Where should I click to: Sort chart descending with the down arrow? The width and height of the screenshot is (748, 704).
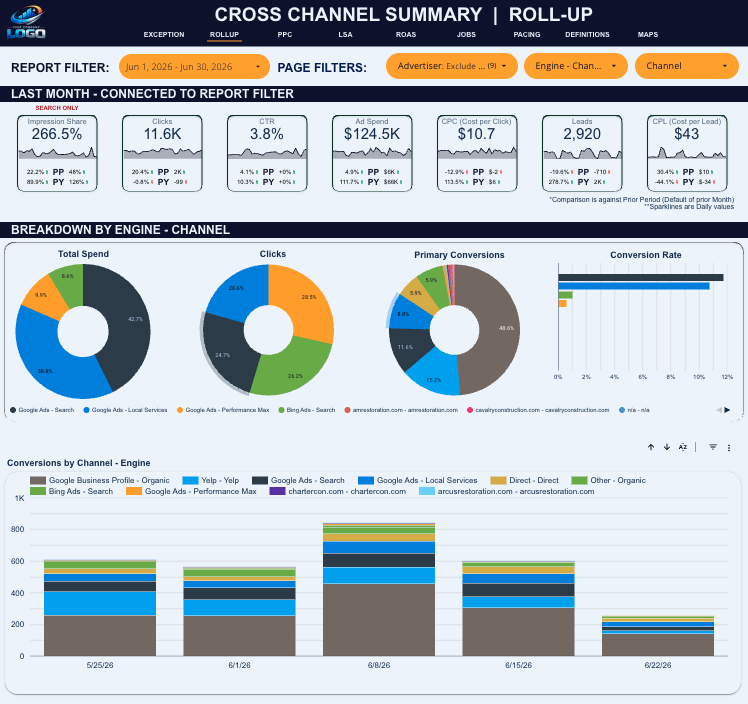point(666,447)
